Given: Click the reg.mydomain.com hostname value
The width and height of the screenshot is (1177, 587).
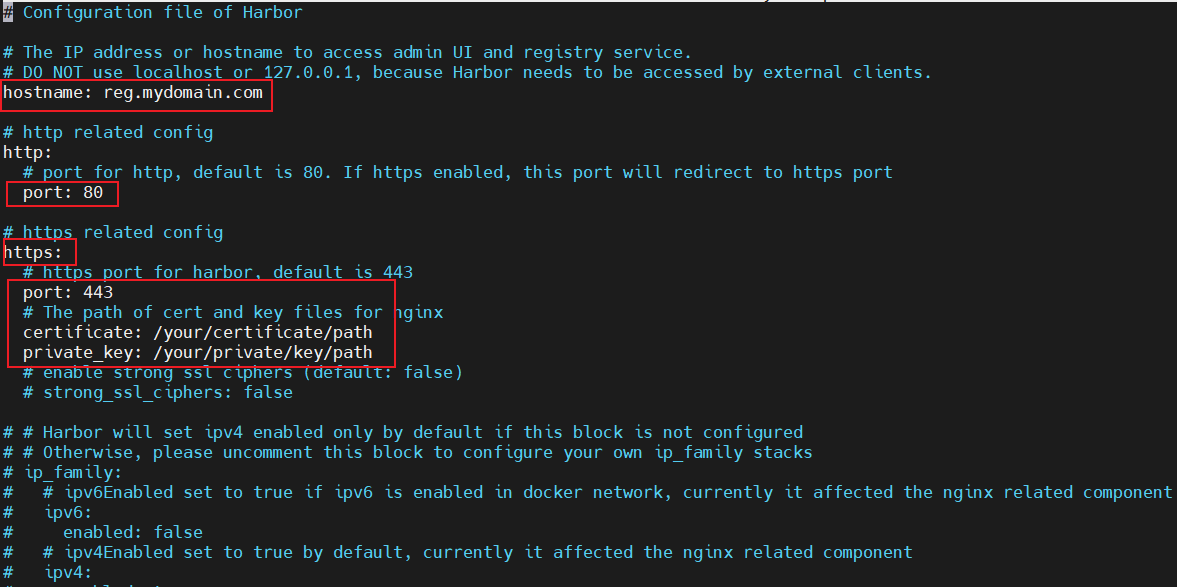Looking at the screenshot, I should tap(183, 93).
